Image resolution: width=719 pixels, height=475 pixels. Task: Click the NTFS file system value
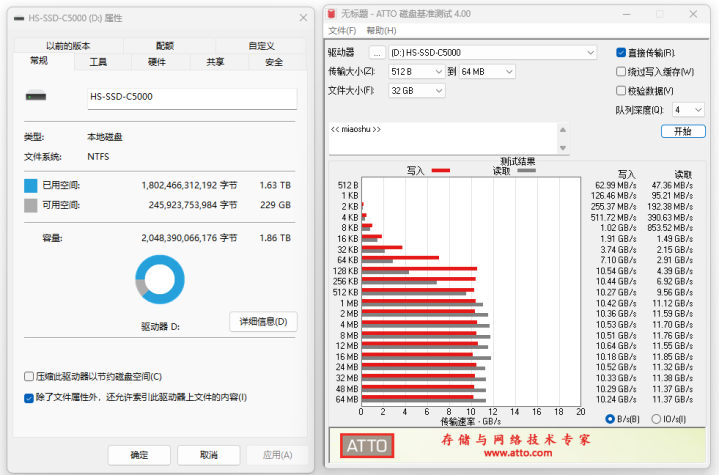pyautogui.click(x=98, y=157)
